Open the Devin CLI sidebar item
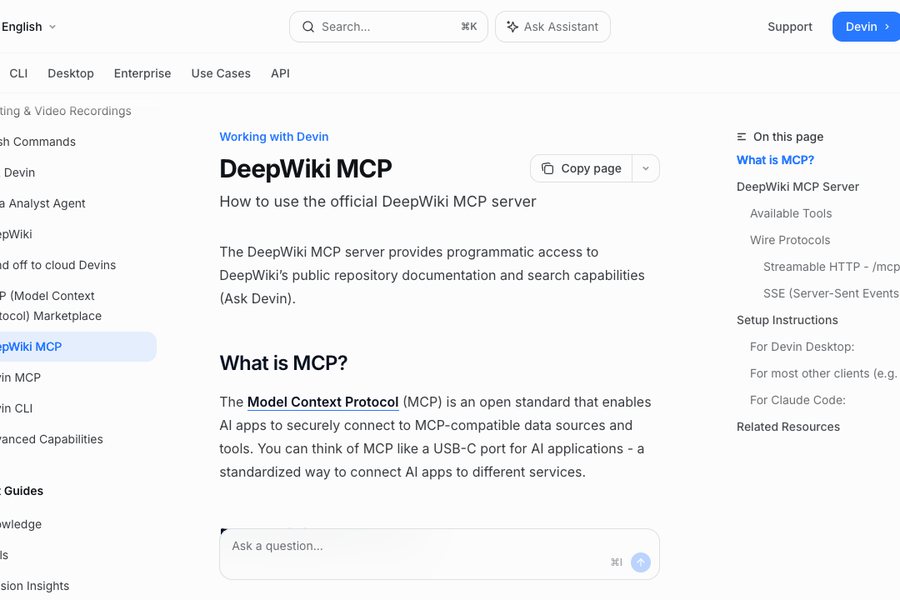Viewport: 900px width, 600px height. click(17, 408)
